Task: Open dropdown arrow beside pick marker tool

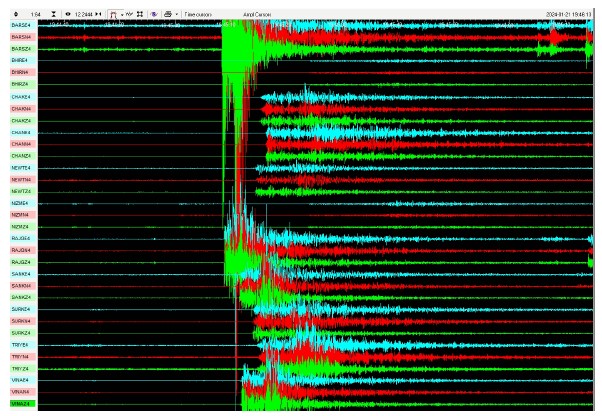Action: click(121, 15)
